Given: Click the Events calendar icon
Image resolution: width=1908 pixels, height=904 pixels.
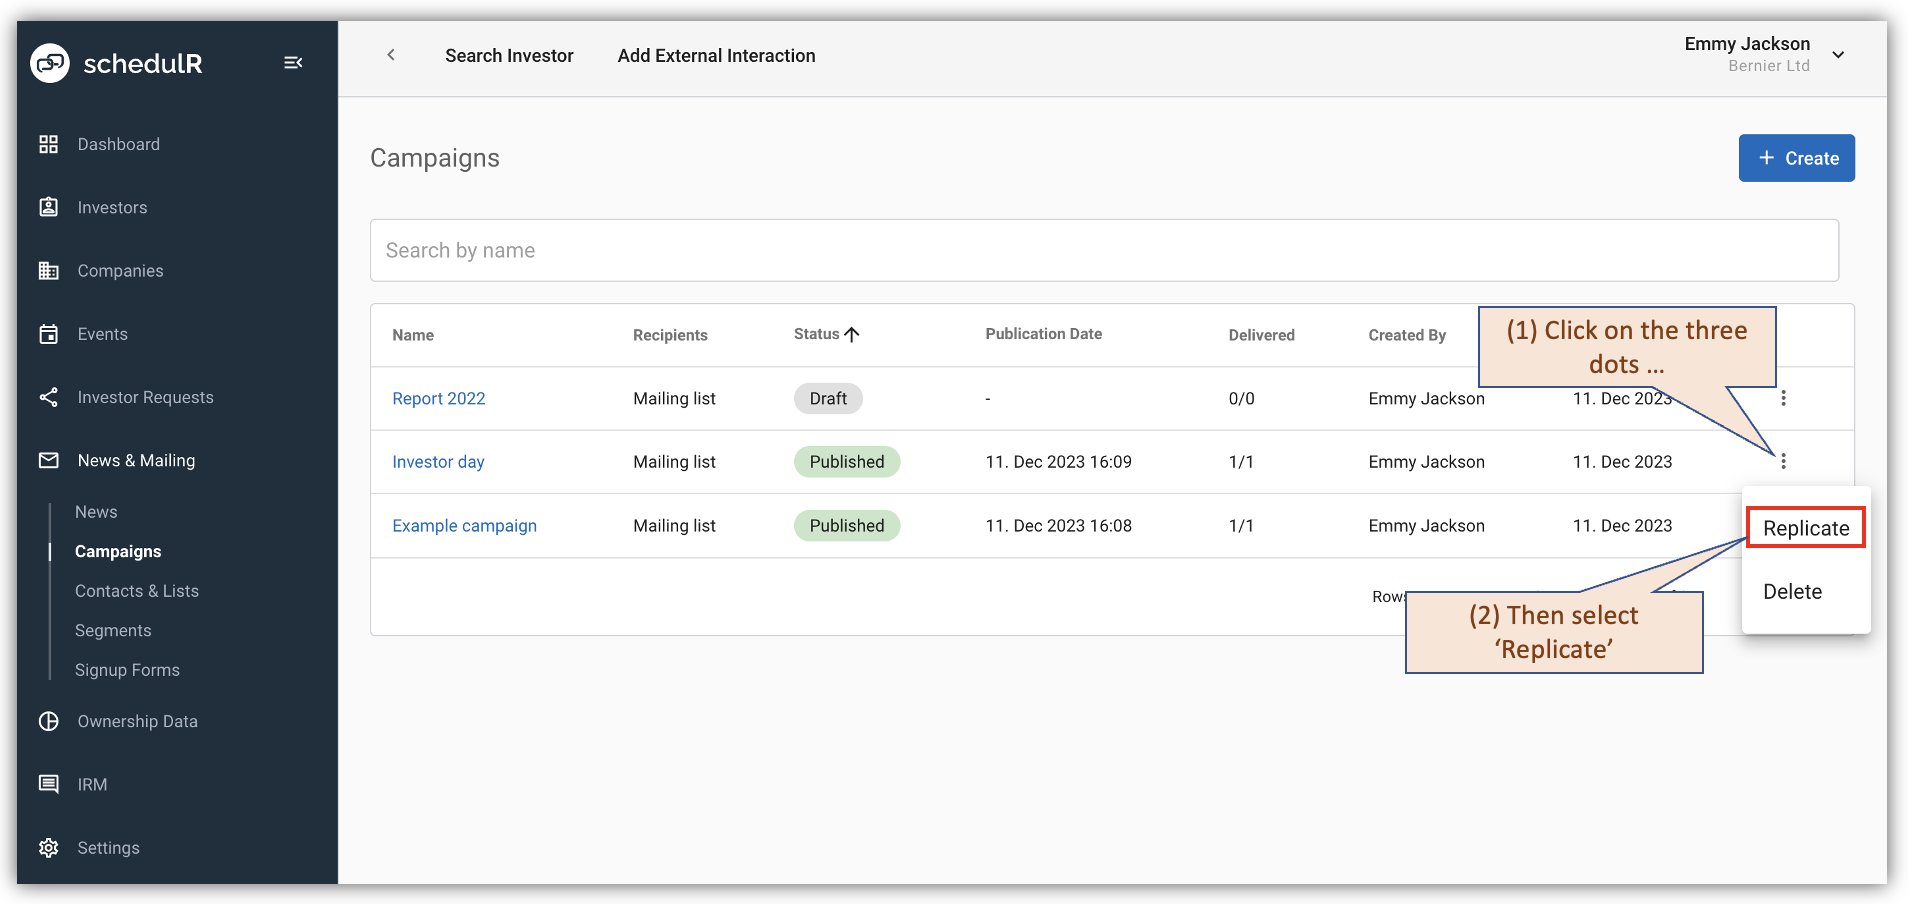Looking at the screenshot, I should tap(49, 333).
